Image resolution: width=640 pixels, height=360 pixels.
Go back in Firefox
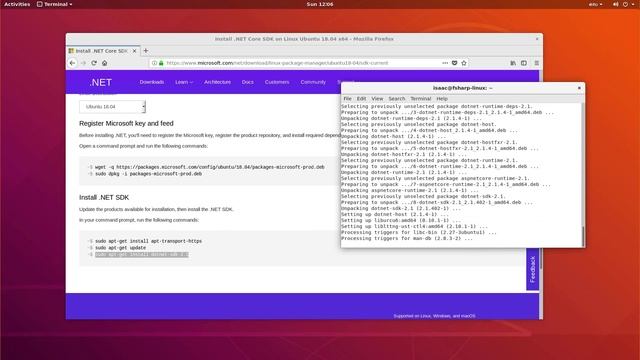tap(73, 63)
